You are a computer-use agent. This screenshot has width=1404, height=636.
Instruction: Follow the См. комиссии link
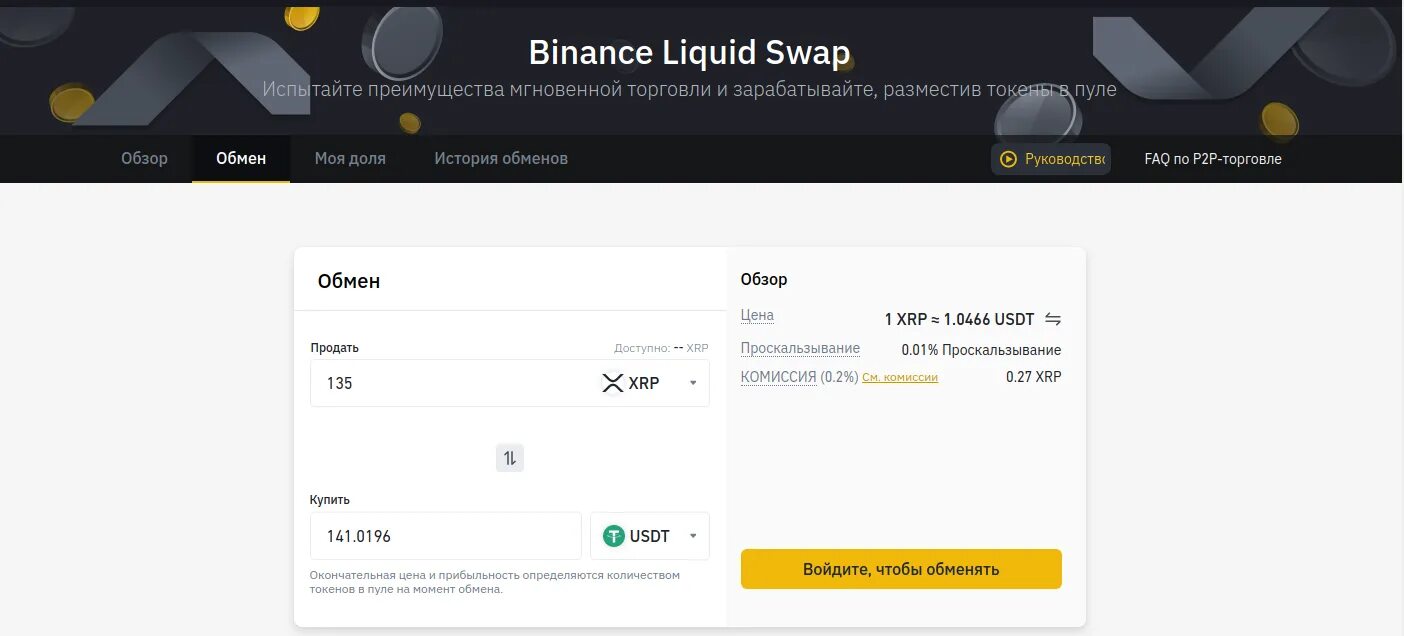900,378
